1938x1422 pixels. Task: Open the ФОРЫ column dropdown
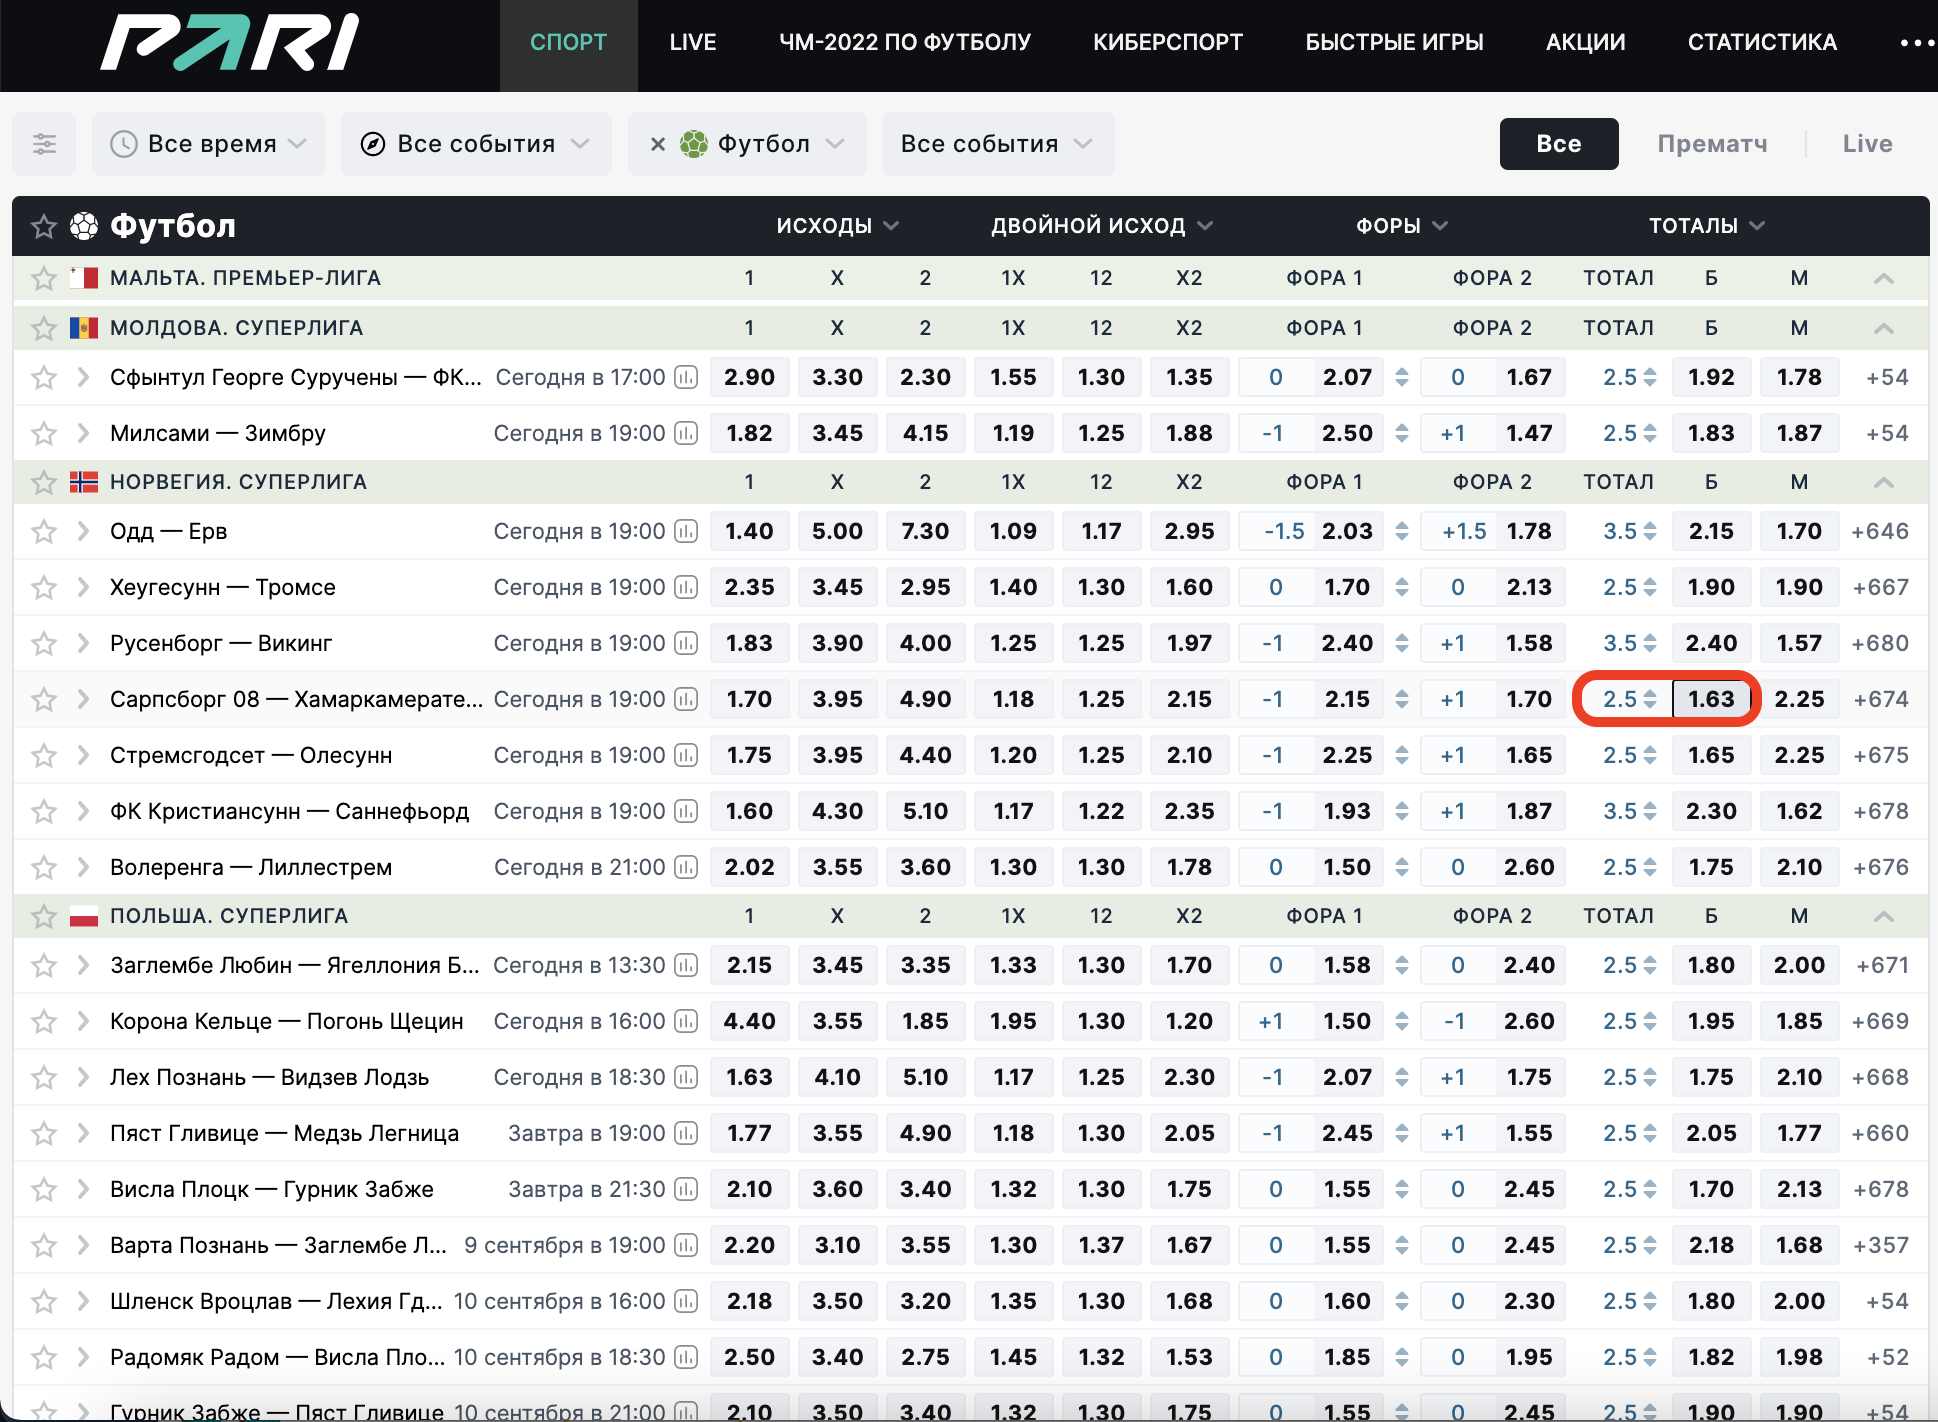1401,226
